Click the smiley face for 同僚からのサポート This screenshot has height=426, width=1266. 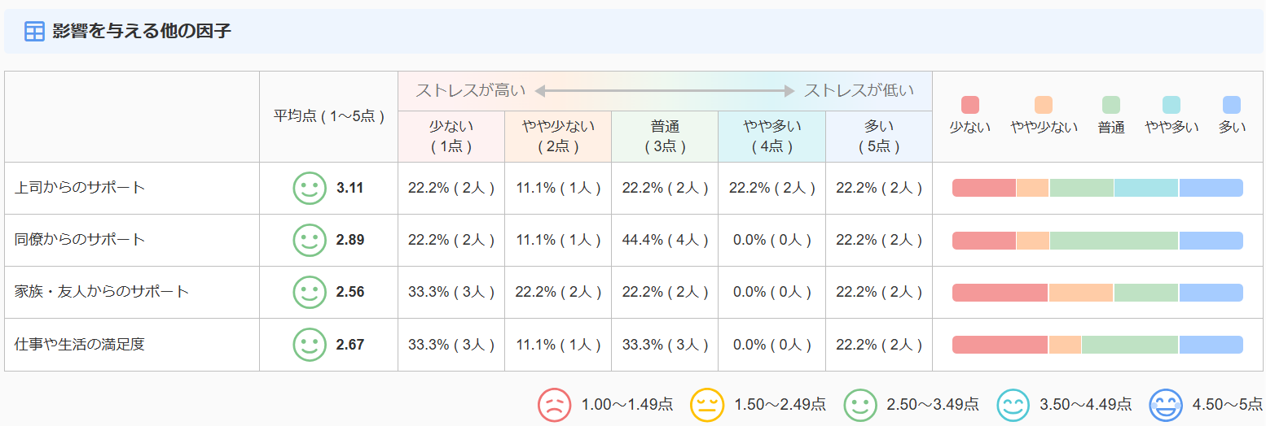pos(310,240)
